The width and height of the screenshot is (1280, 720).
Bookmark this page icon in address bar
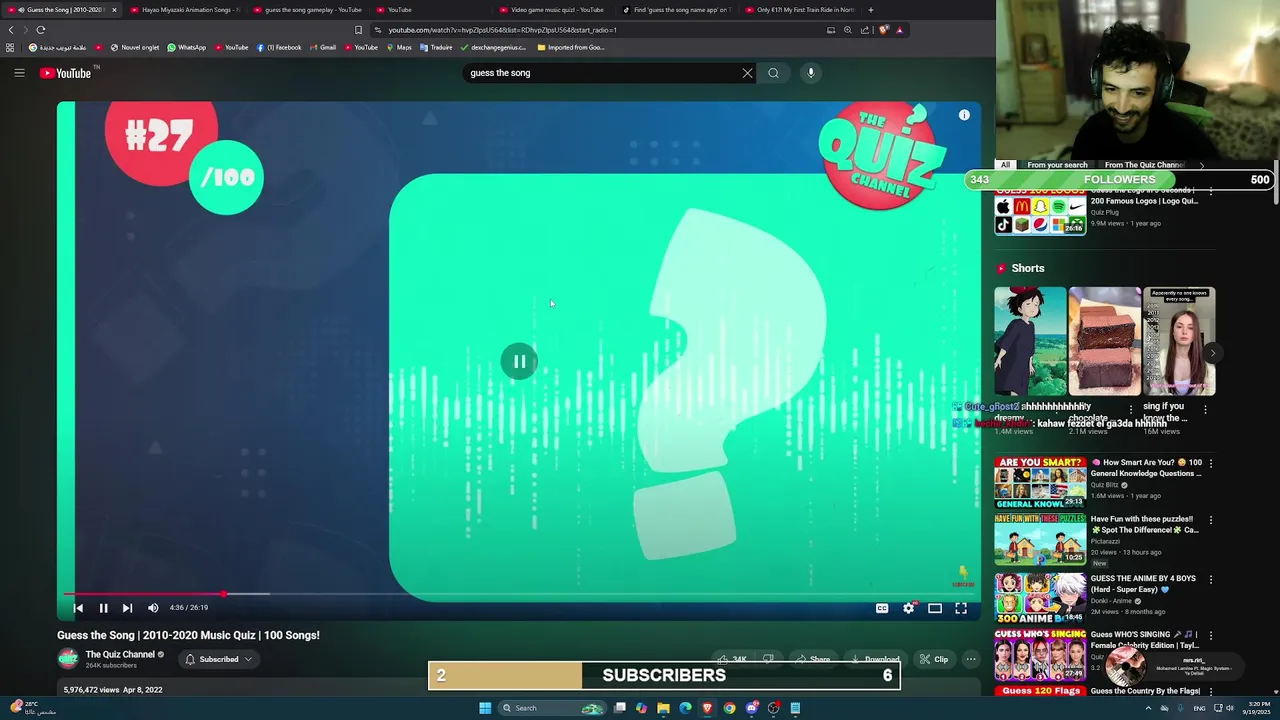358,30
